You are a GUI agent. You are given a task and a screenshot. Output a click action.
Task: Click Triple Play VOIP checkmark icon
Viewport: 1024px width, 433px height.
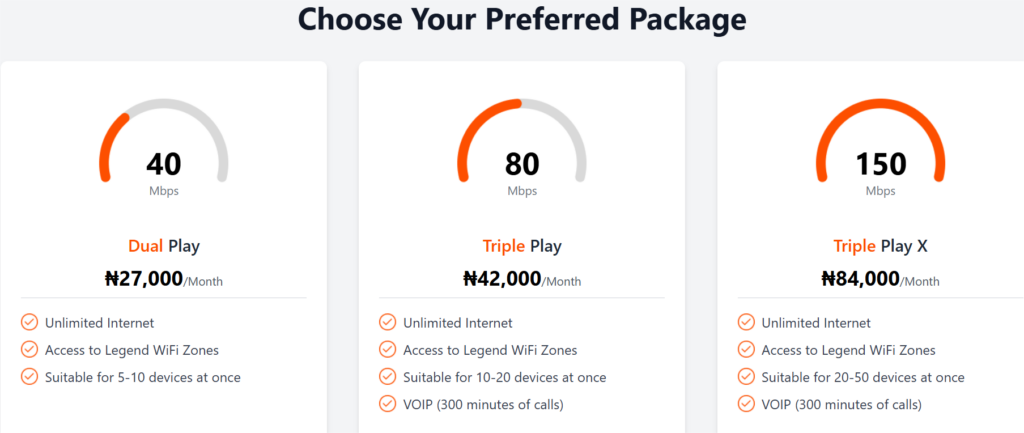[x=387, y=404]
